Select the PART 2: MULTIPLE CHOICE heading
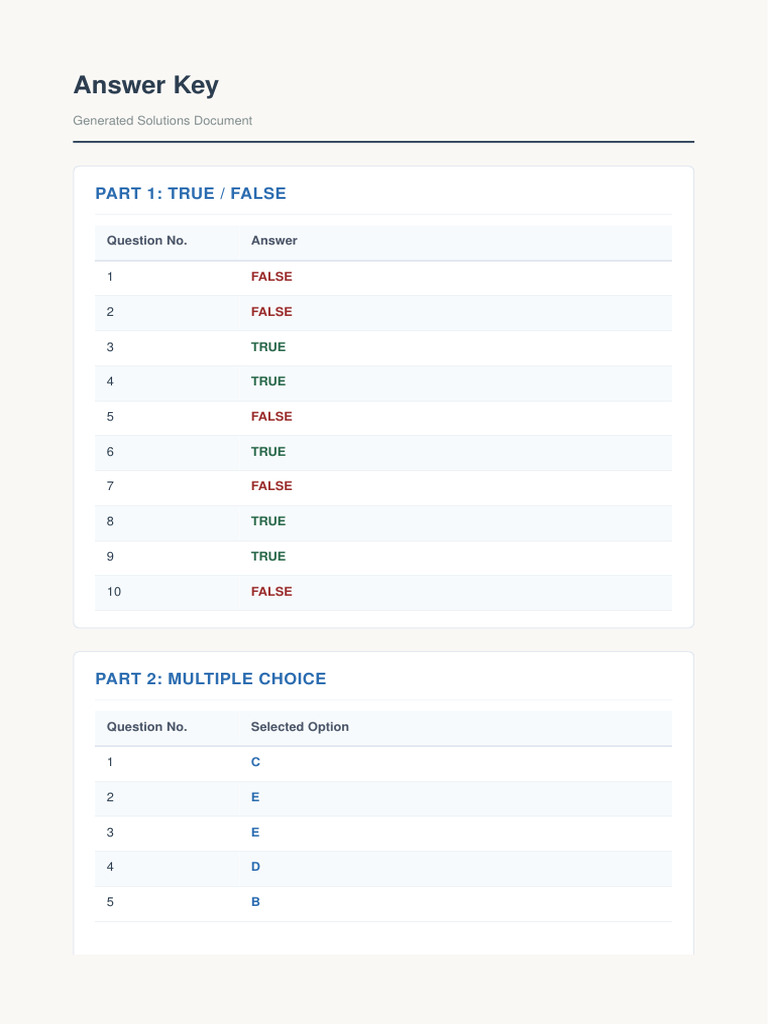This screenshot has height=1024, width=768. 210,679
